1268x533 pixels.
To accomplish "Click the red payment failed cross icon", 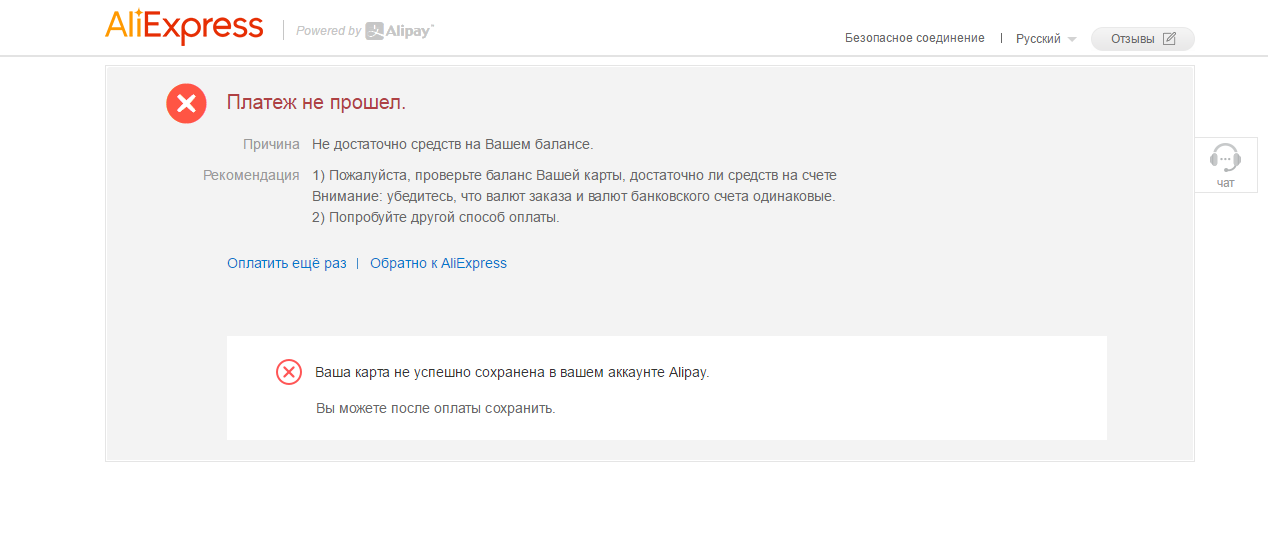I will click(186, 103).
